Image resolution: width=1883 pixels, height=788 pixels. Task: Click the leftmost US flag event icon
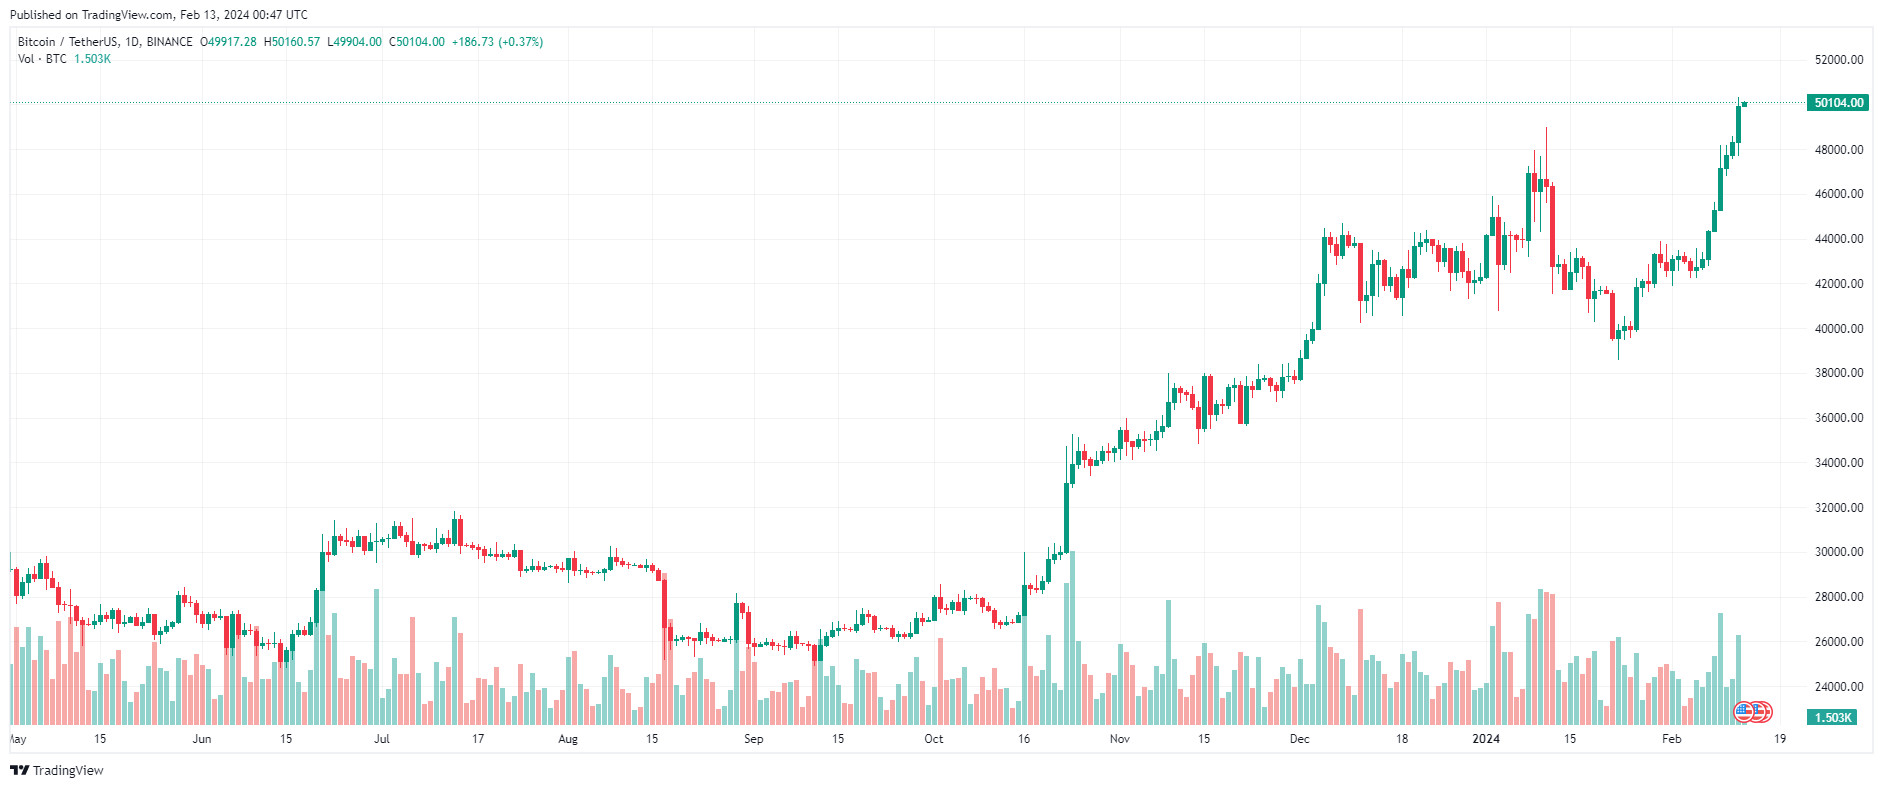[1743, 712]
